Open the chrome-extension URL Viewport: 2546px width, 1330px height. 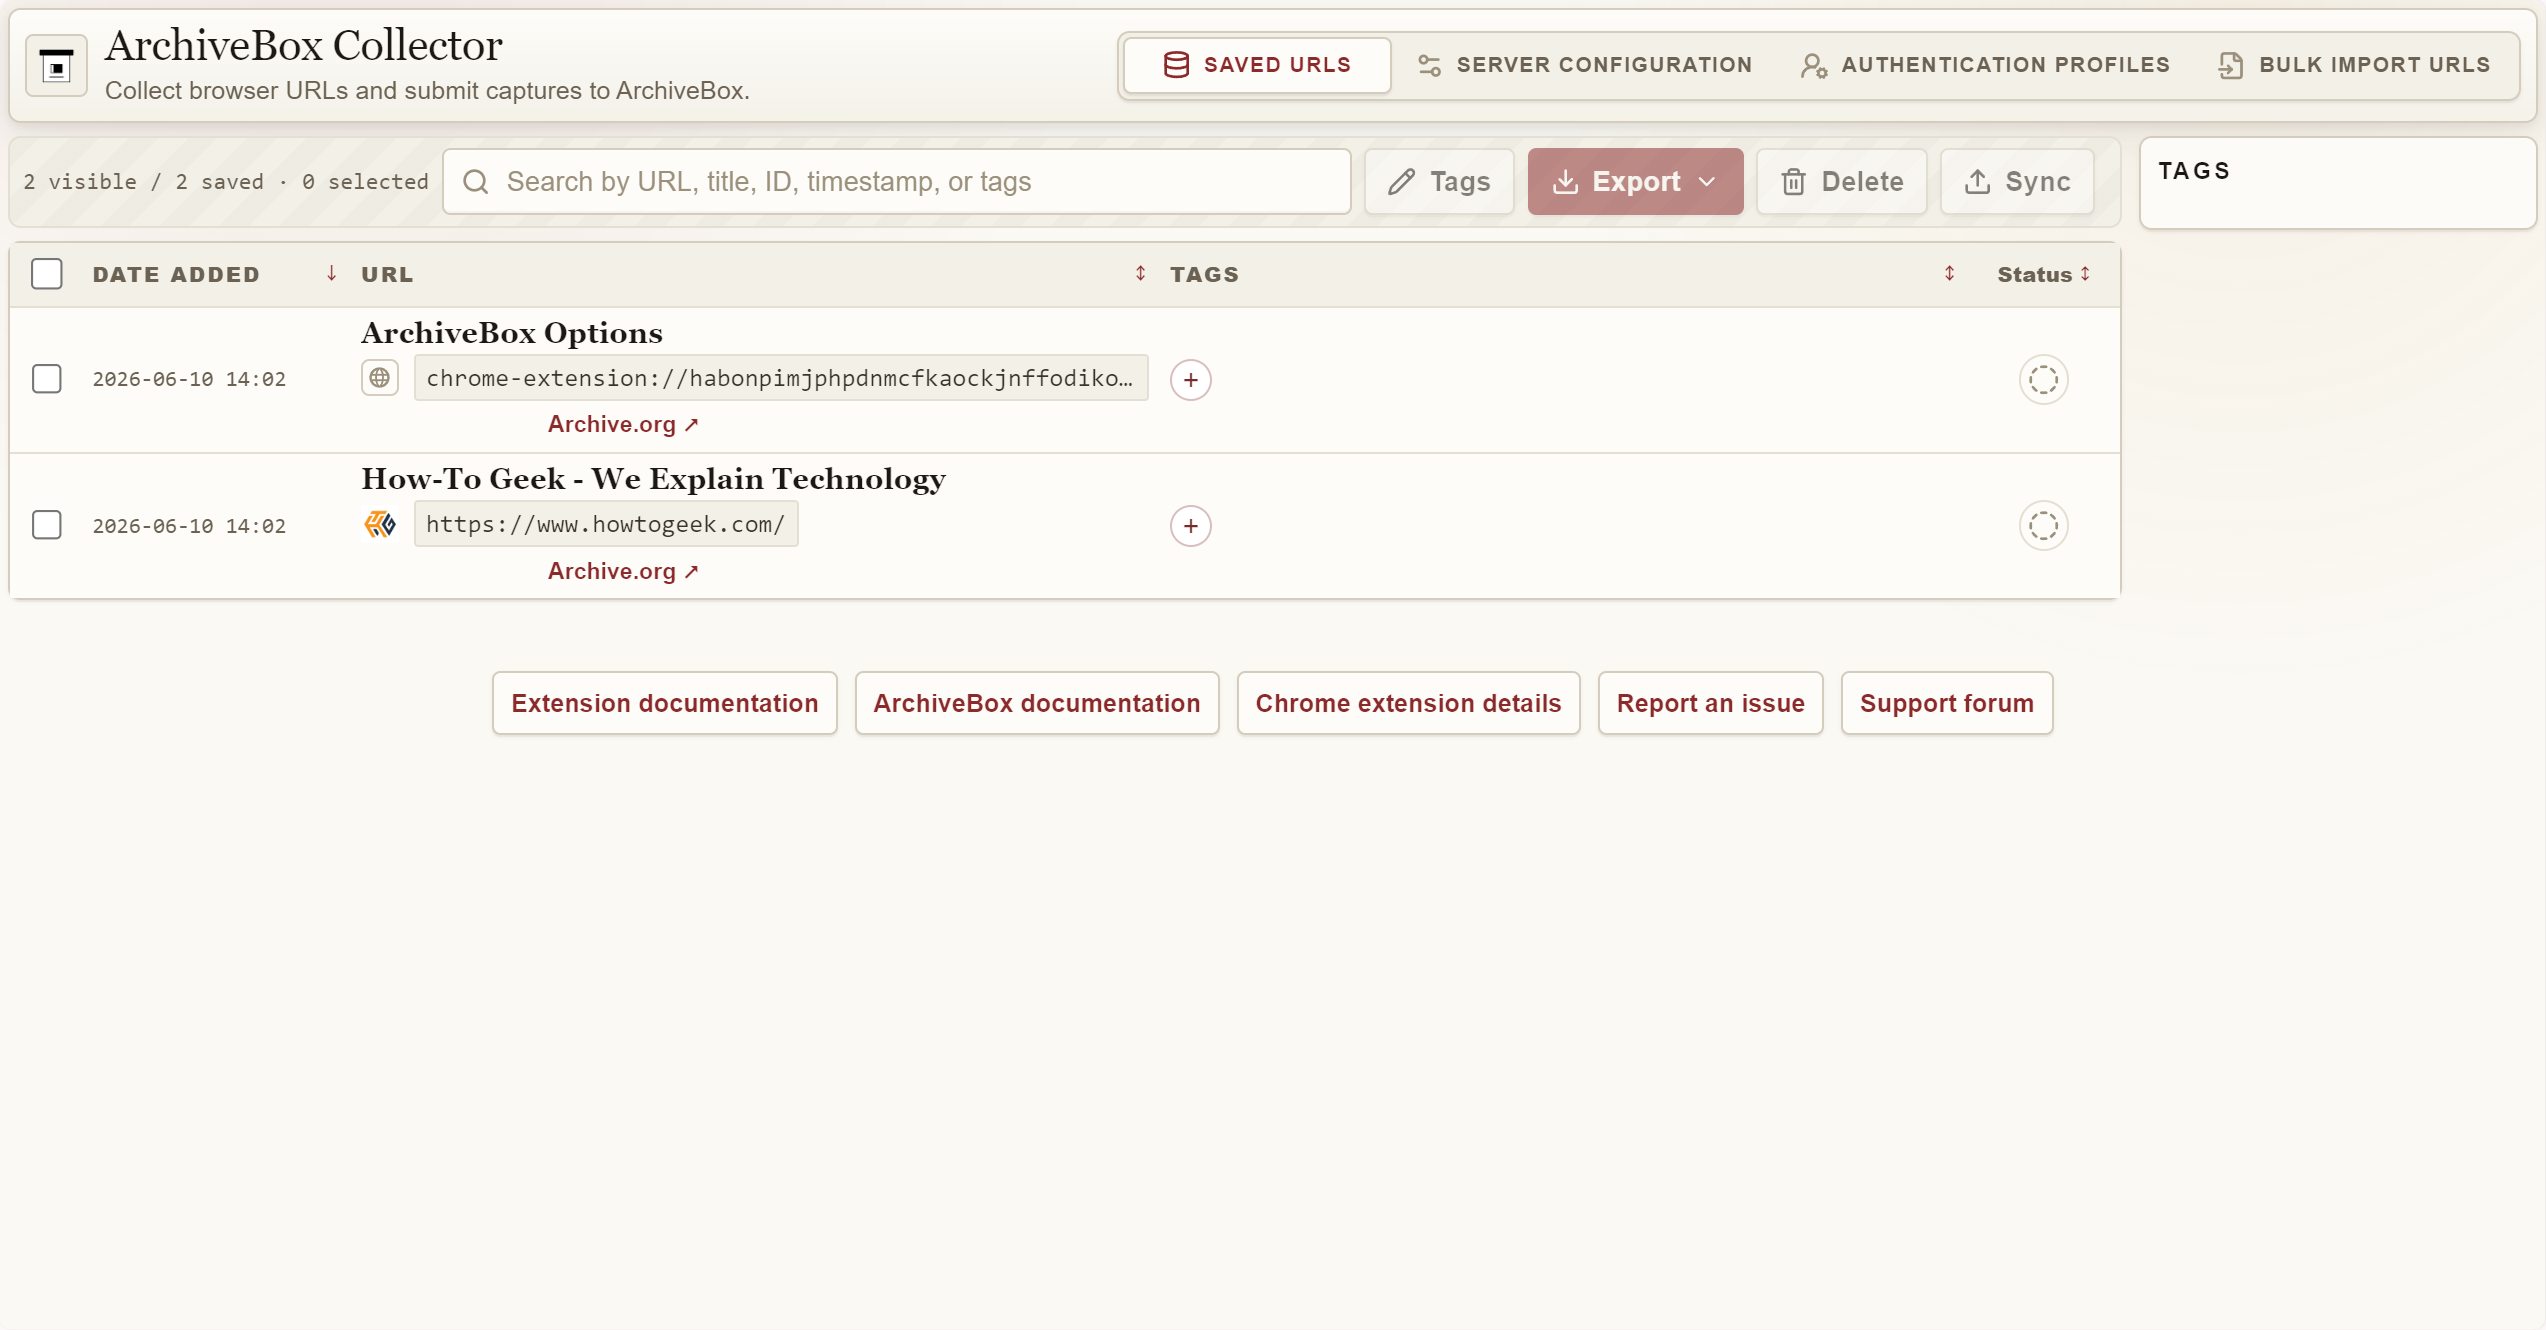click(781, 378)
